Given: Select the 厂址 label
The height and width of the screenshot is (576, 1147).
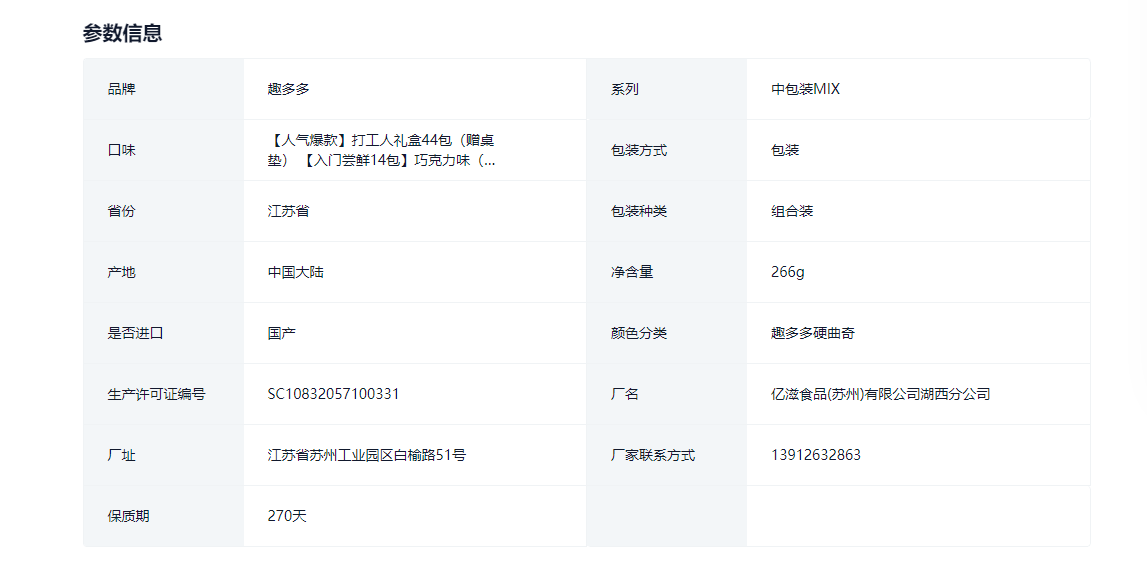Looking at the screenshot, I should pyautogui.click(x=121, y=455).
